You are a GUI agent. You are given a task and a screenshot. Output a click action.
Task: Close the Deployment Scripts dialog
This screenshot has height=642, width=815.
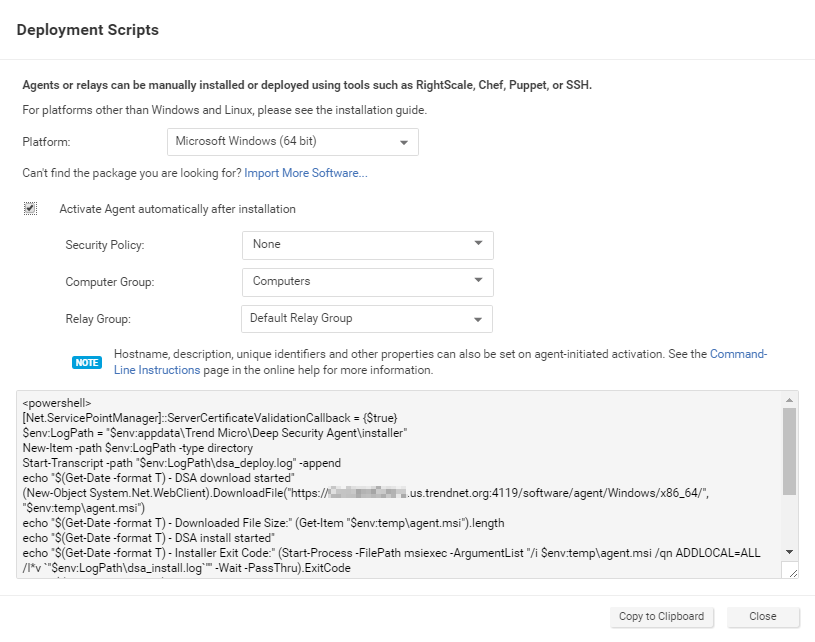point(763,617)
